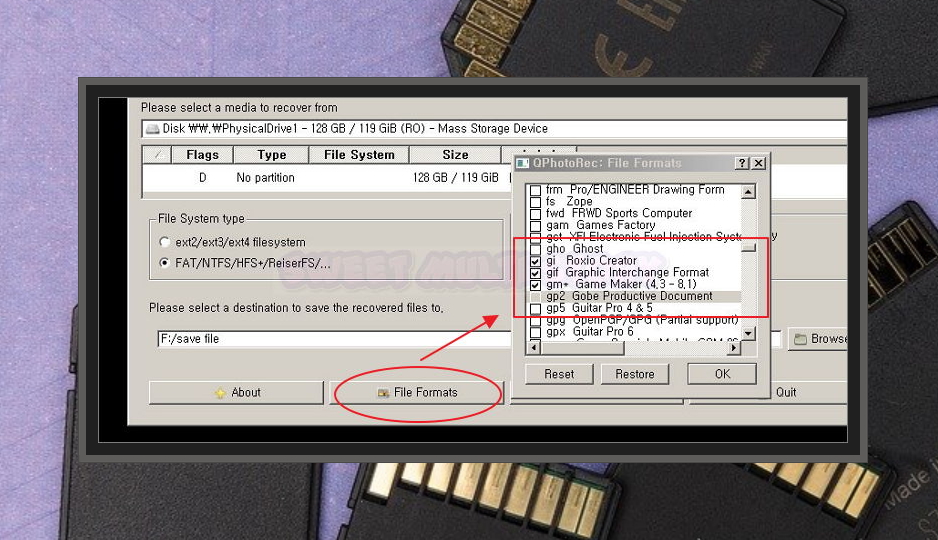
Task: Click the QPhotoRec dialog title icon
Action: [x=523, y=163]
